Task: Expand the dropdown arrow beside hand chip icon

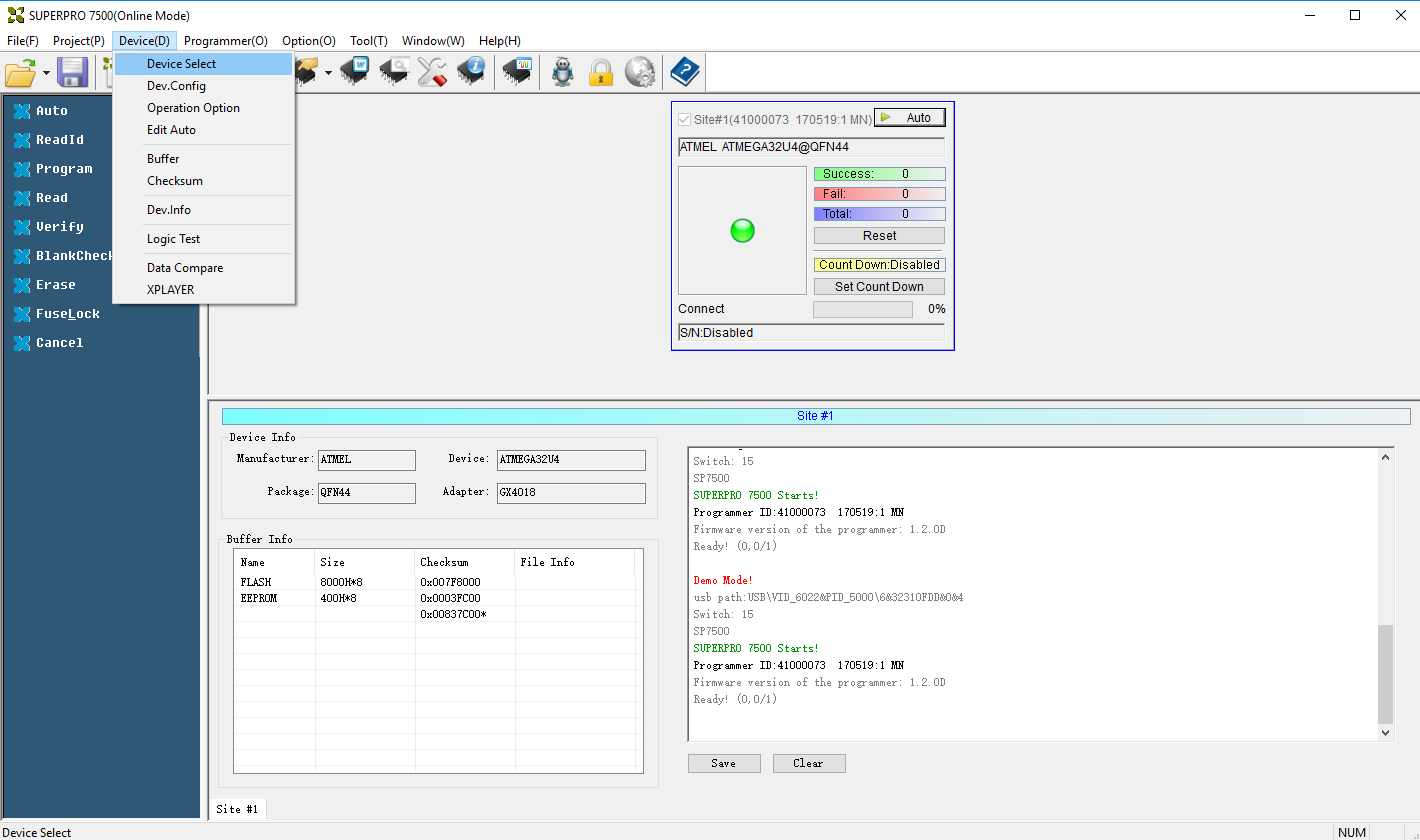Action: [x=328, y=73]
